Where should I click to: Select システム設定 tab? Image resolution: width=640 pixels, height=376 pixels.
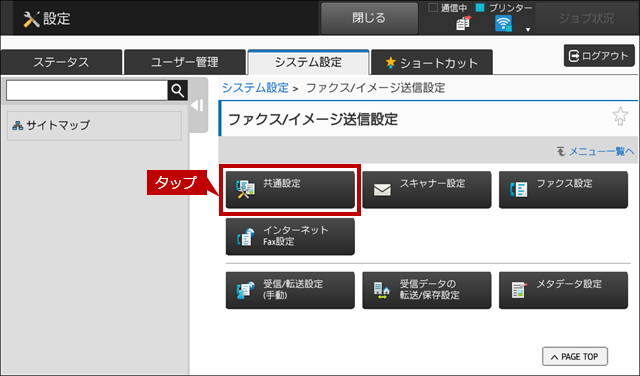309,62
